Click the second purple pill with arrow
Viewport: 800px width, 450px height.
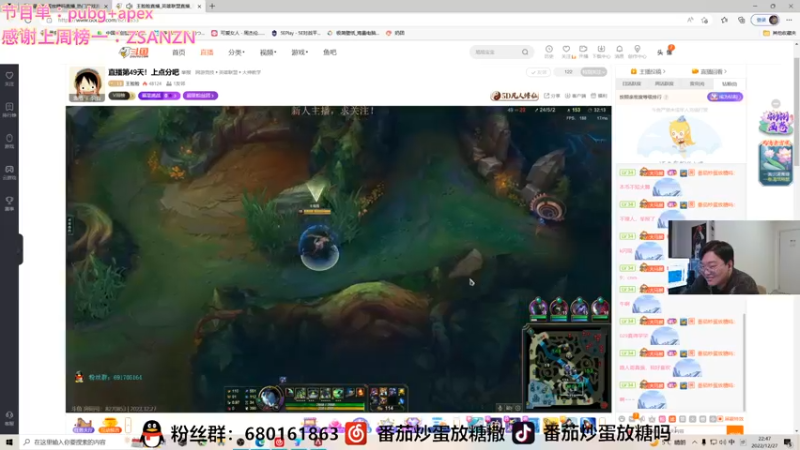201,95
